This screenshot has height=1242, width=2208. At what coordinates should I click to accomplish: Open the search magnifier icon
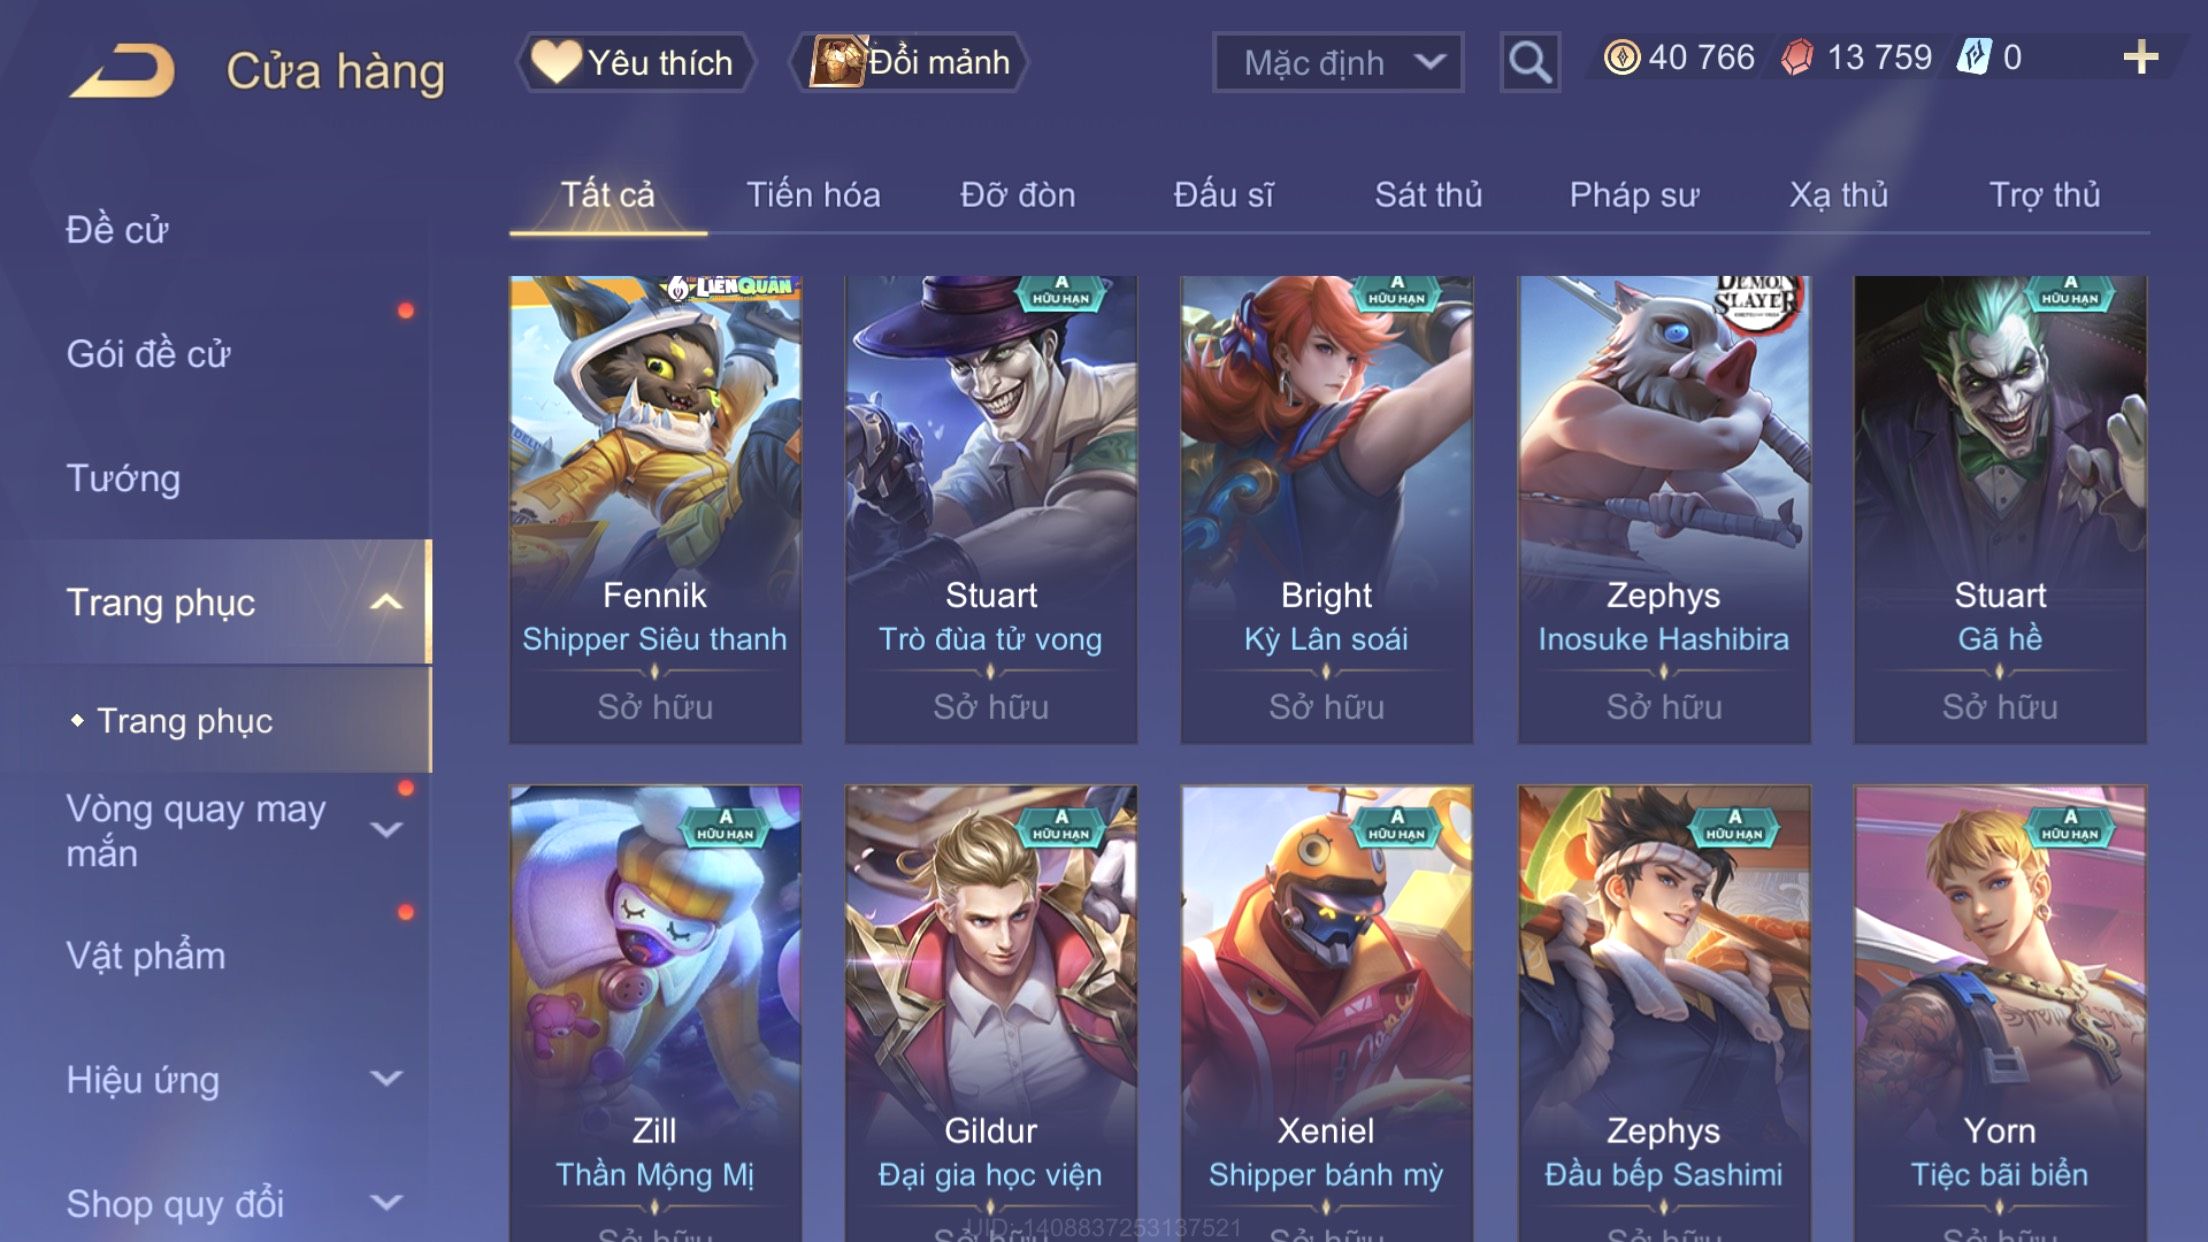[x=1529, y=62]
